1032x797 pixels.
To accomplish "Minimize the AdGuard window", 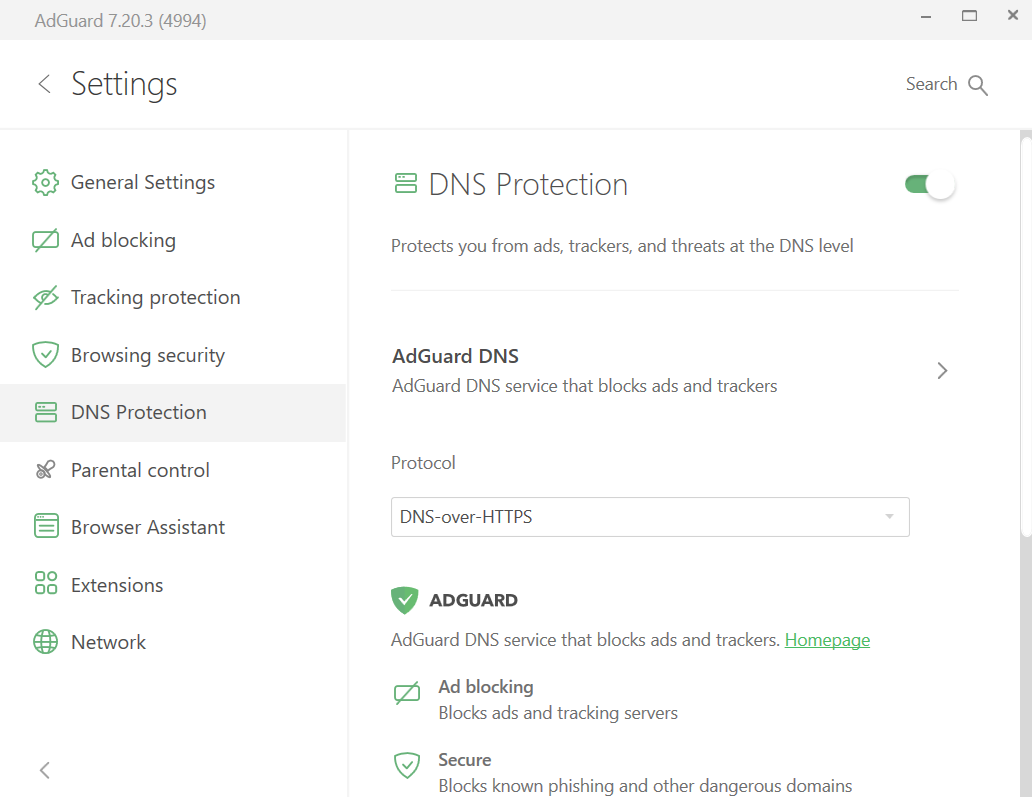I will (926, 16).
